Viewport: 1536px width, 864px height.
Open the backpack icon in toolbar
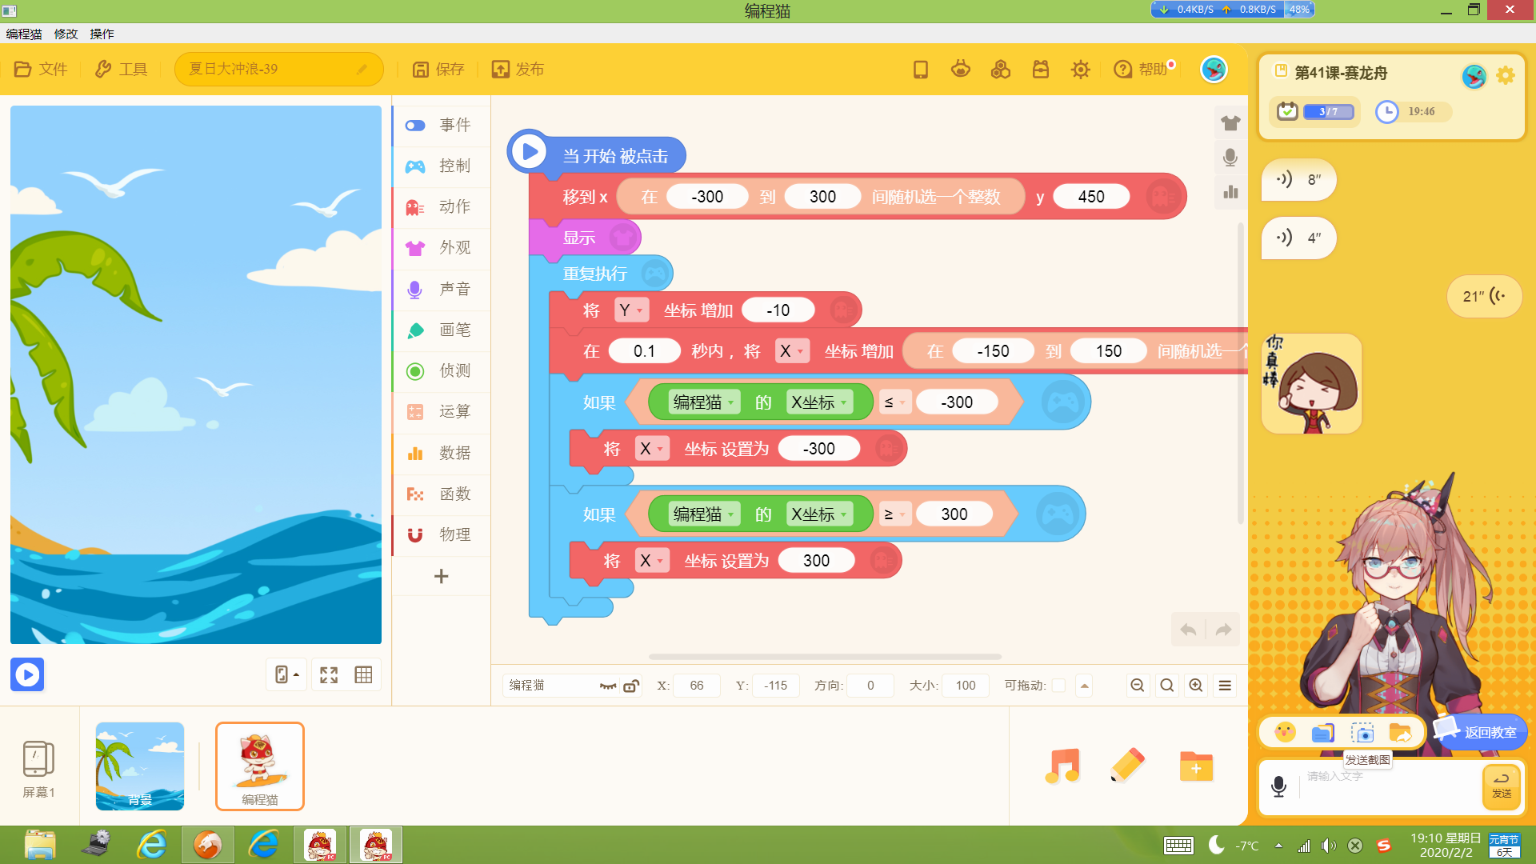(x=1041, y=69)
